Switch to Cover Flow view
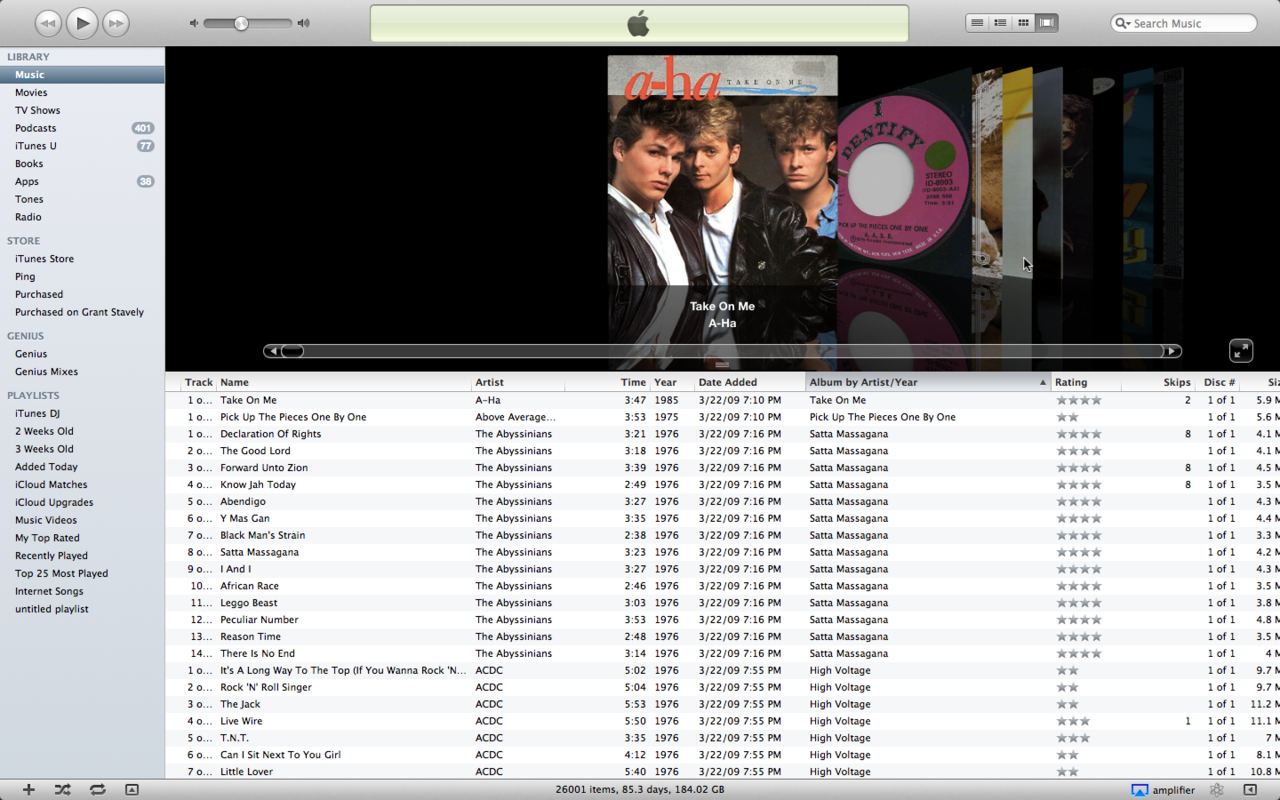The height and width of the screenshot is (800, 1280). pyautogui.click(x=1047, y=23)
